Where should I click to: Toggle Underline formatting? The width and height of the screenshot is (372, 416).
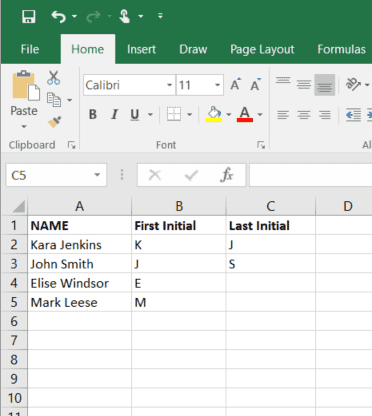(135, 115)
